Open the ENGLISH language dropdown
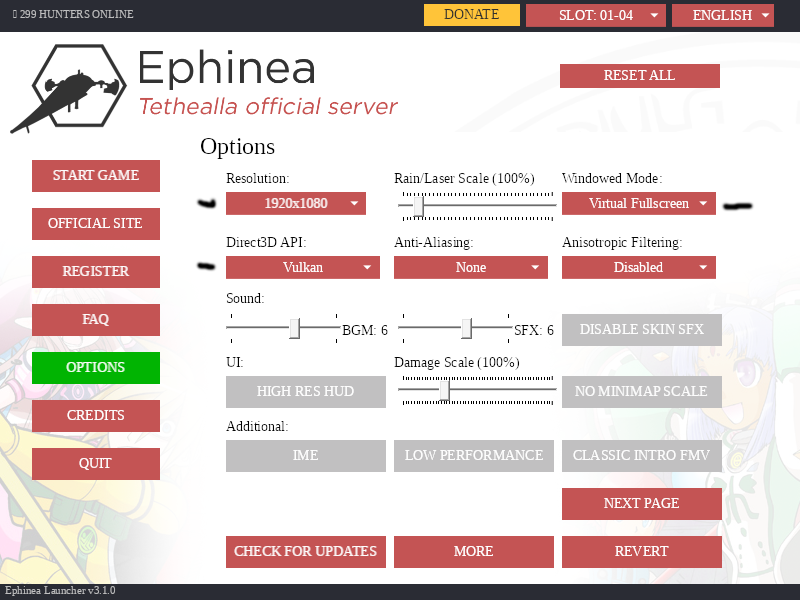 pyautogui.click(x=722, y=15)
